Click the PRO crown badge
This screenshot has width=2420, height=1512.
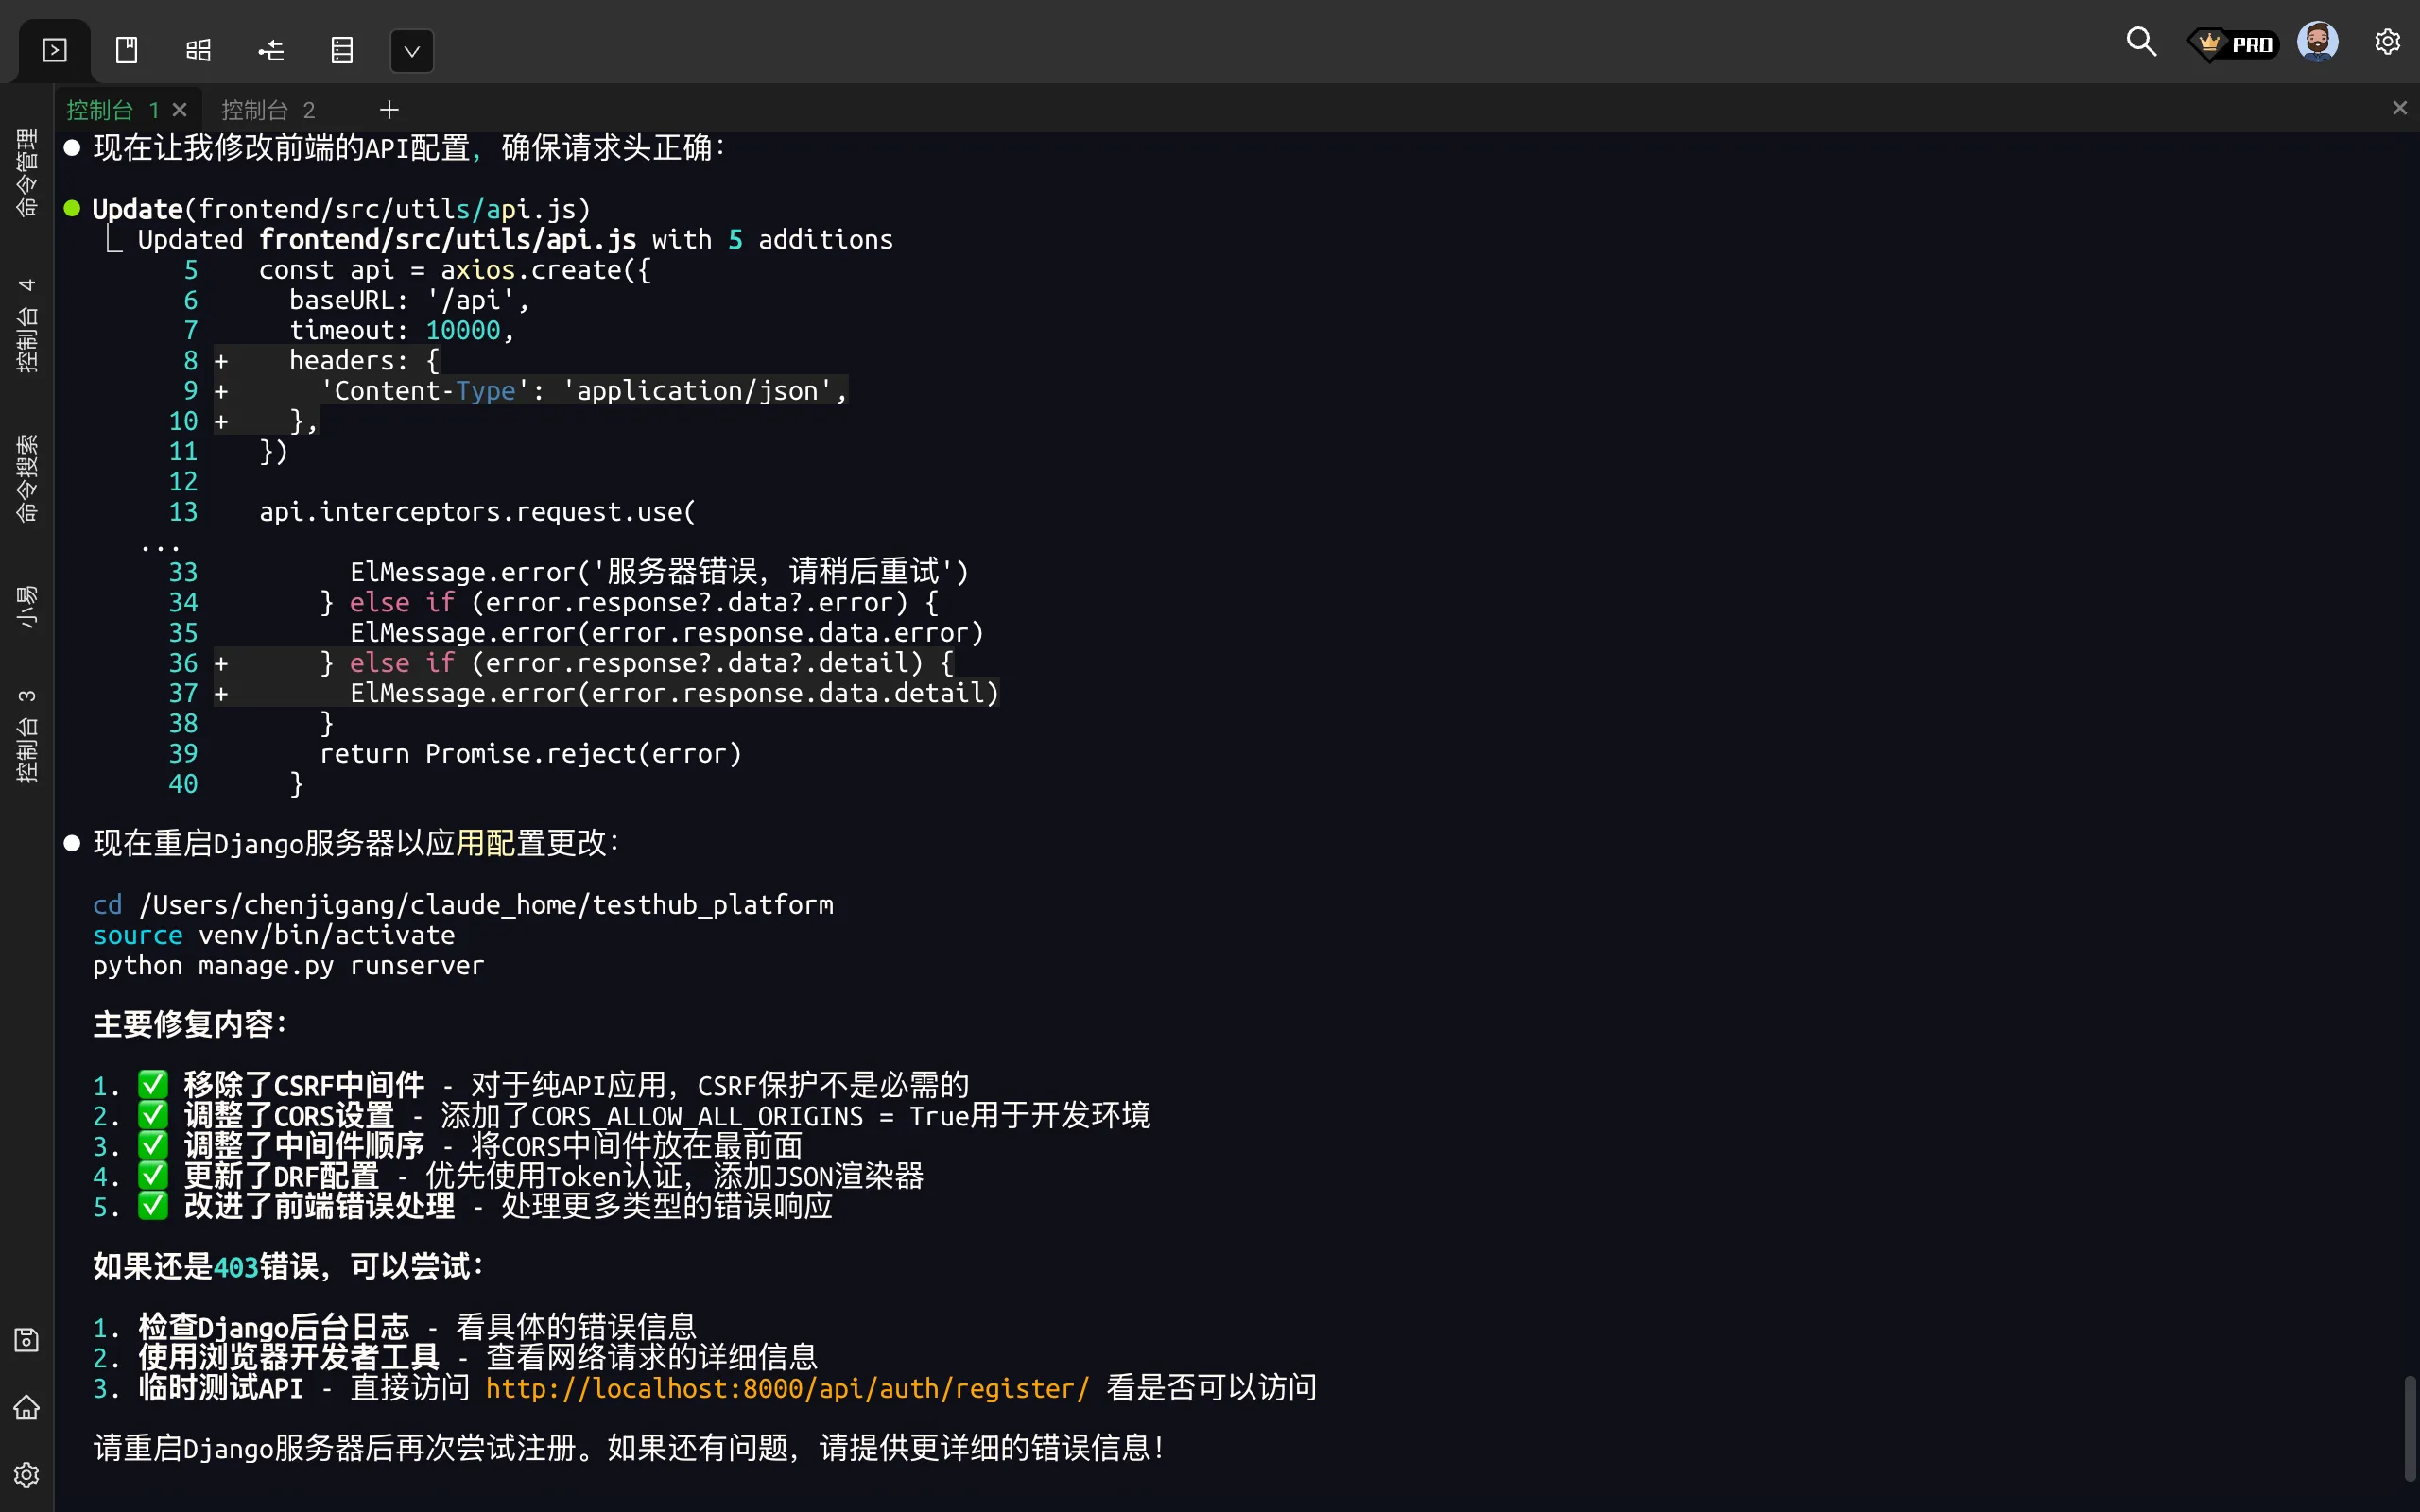click(2234, 44)
